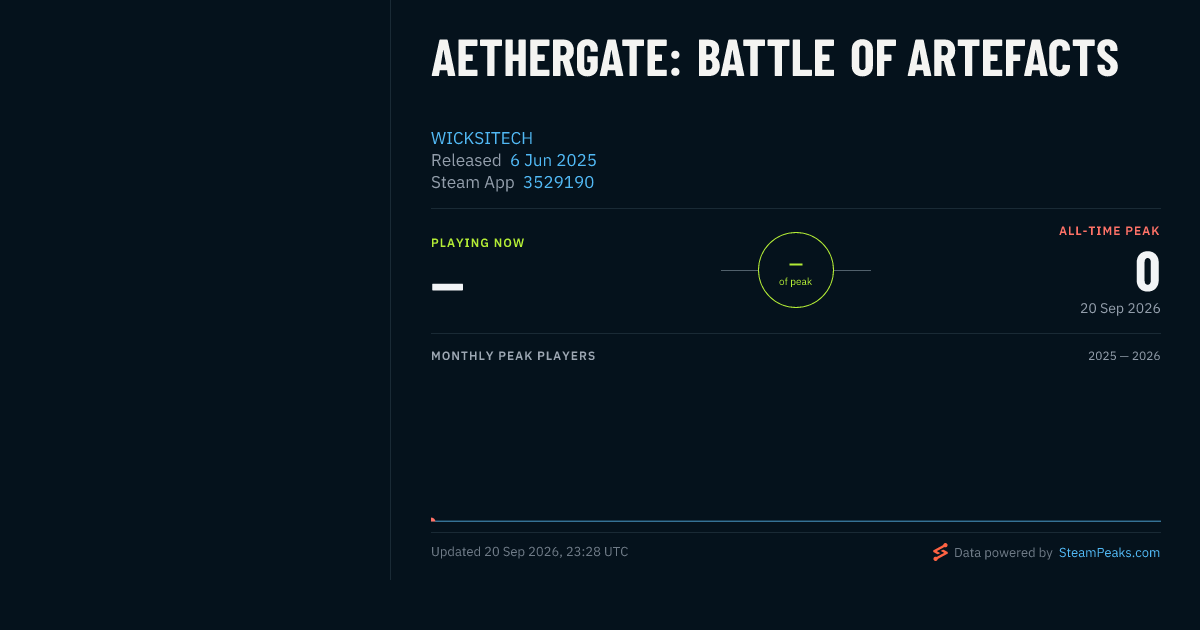Image resolution: width=1200 pixels, height=630 pixels.
Task: Click the 'Steam App' label
Action: 473,182
